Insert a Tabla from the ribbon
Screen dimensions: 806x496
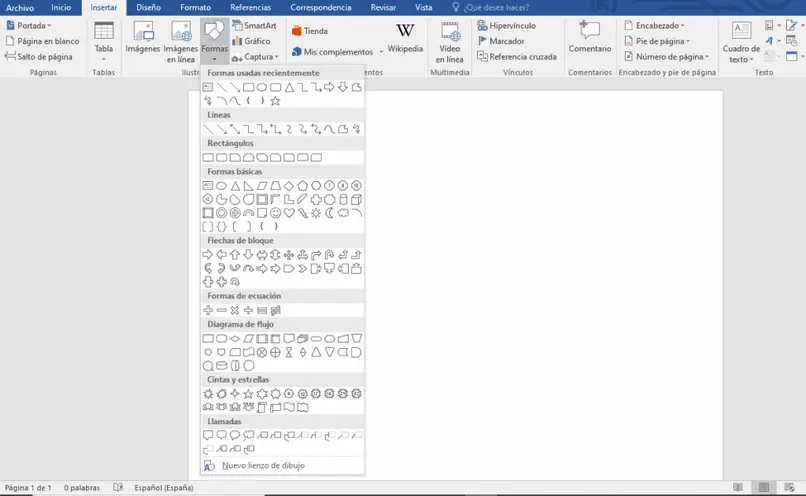click(103, 41)
